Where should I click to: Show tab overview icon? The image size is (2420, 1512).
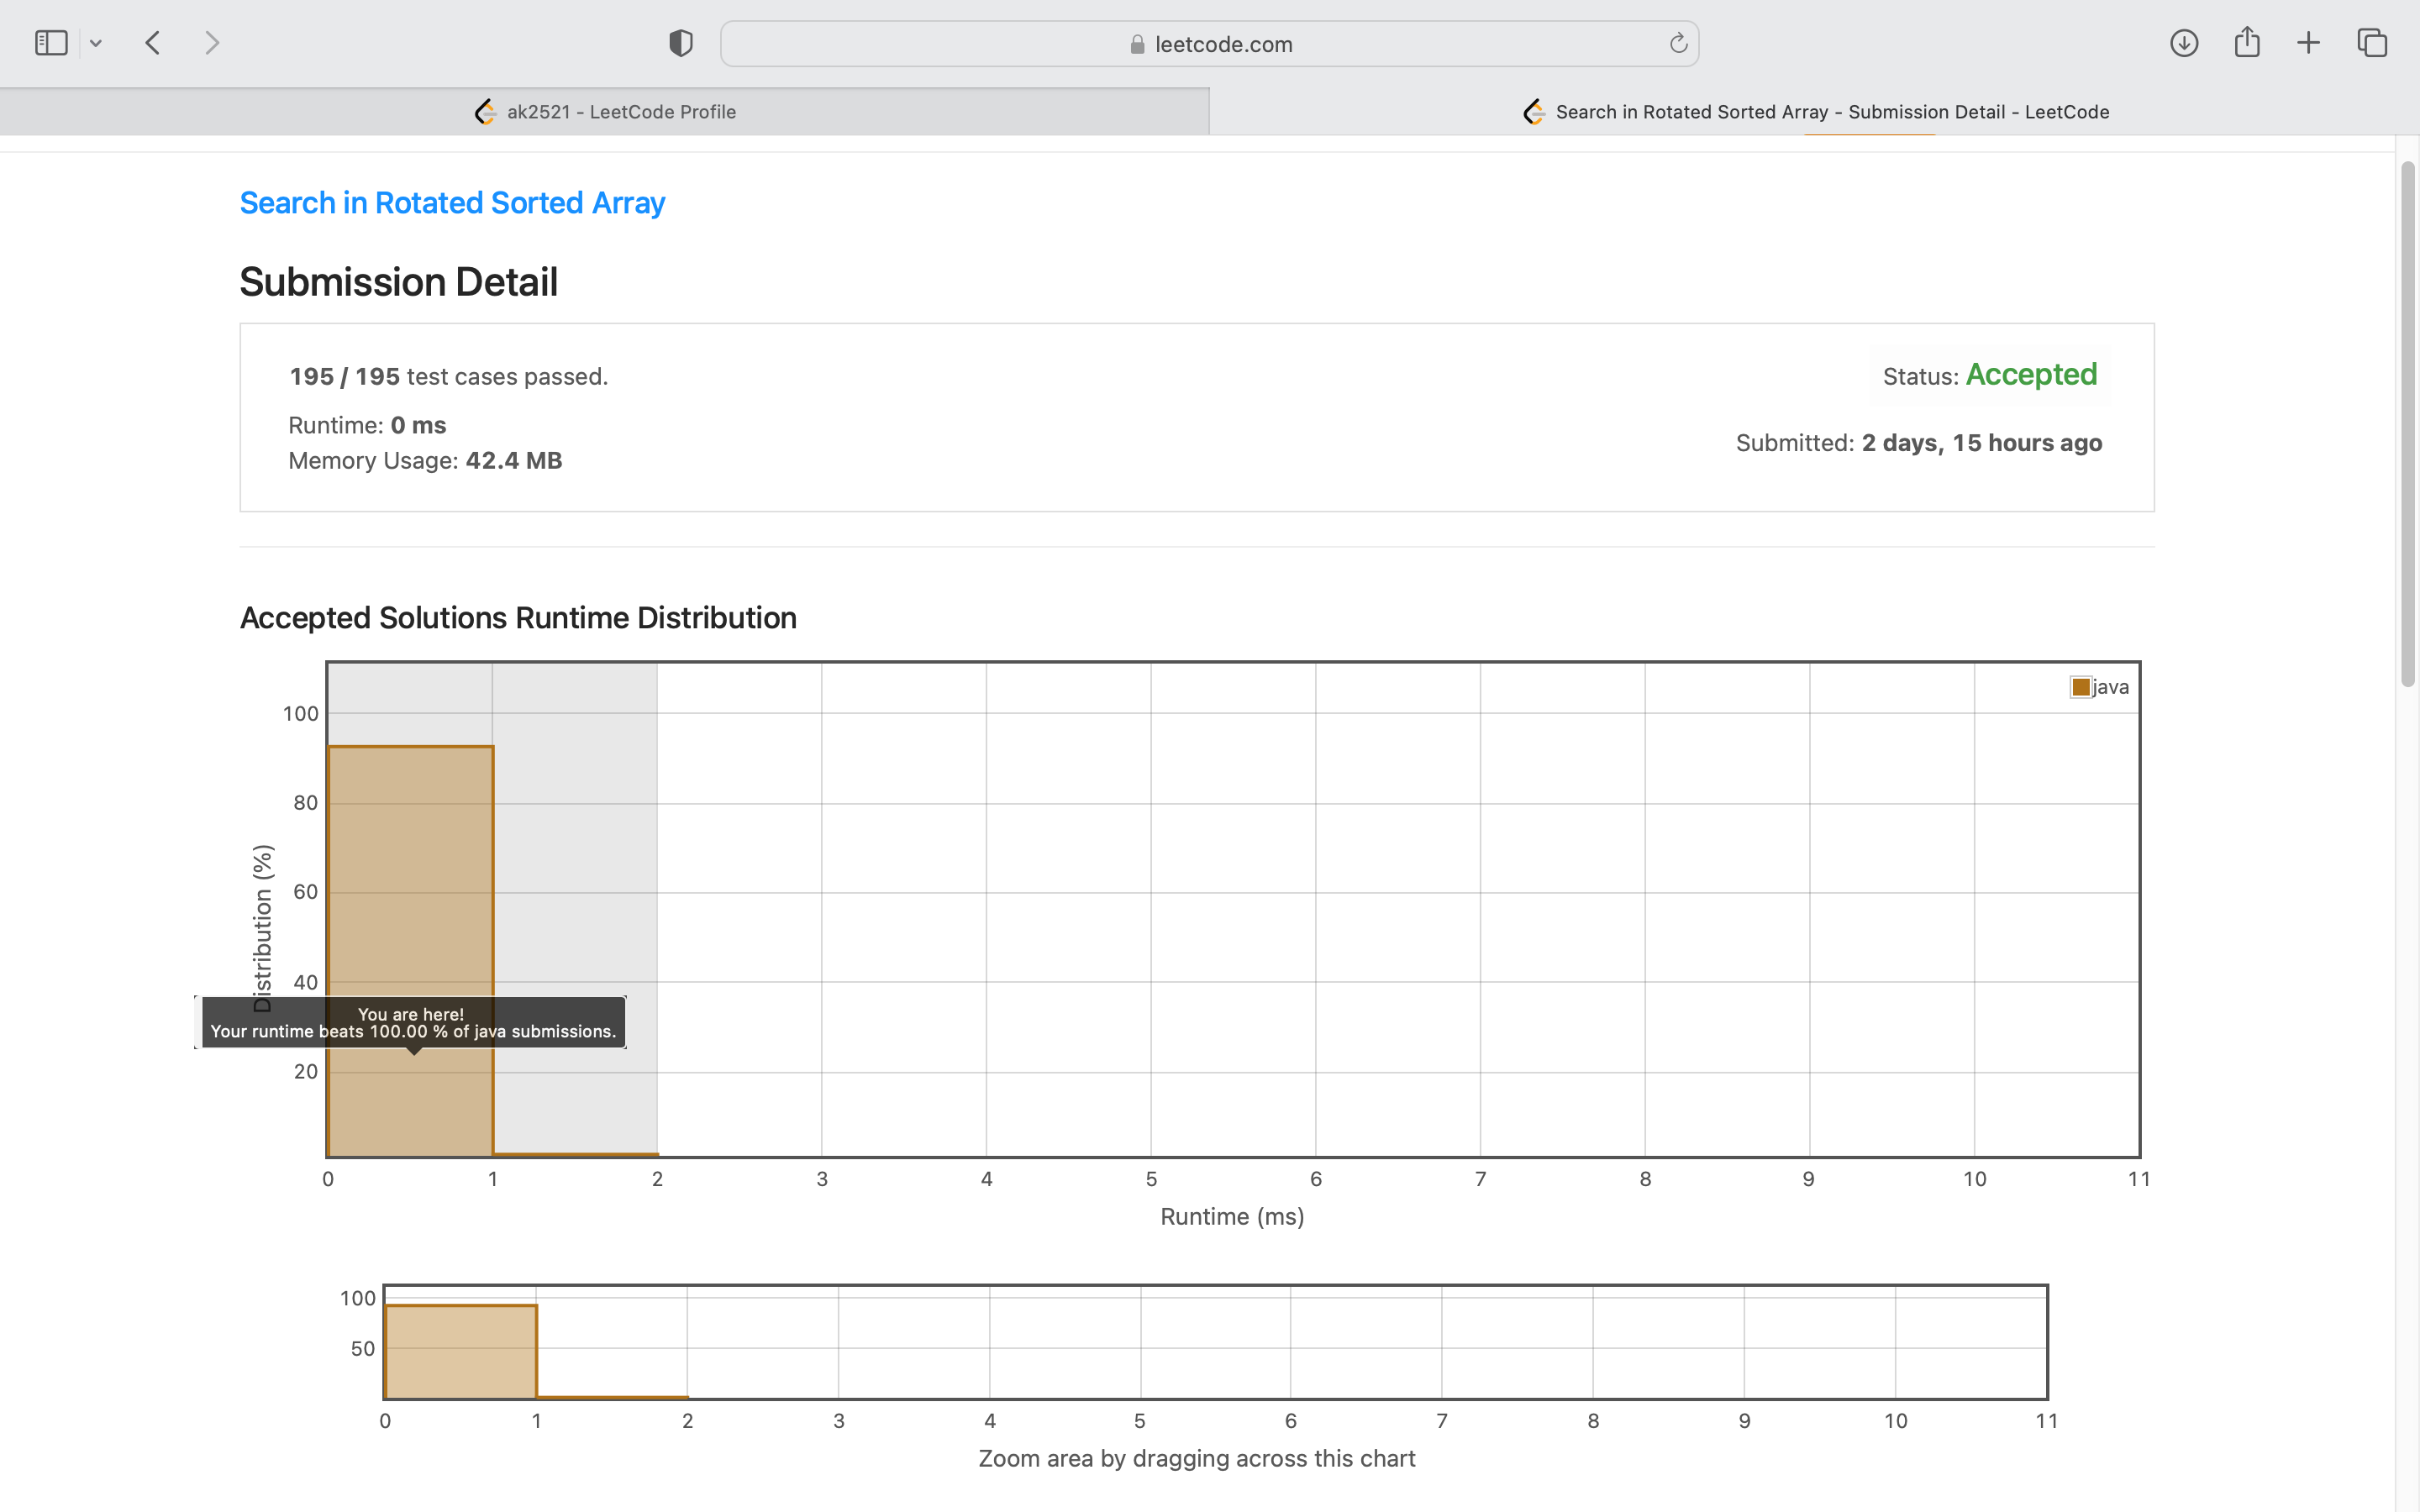[x=2372, y=43]
